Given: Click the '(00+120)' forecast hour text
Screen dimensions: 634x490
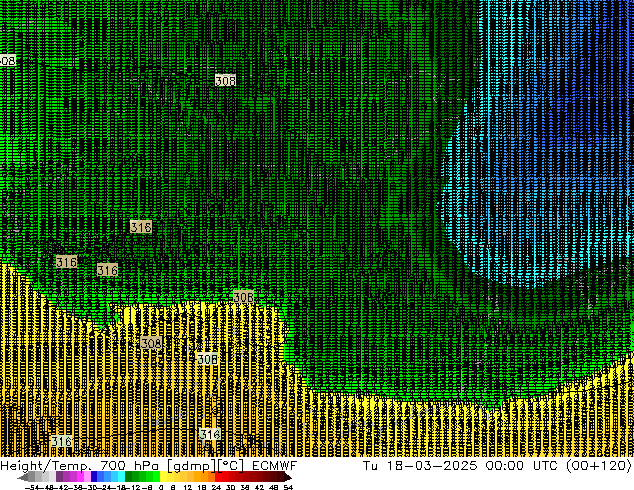Looking at the screenshot, I should 598,466.
